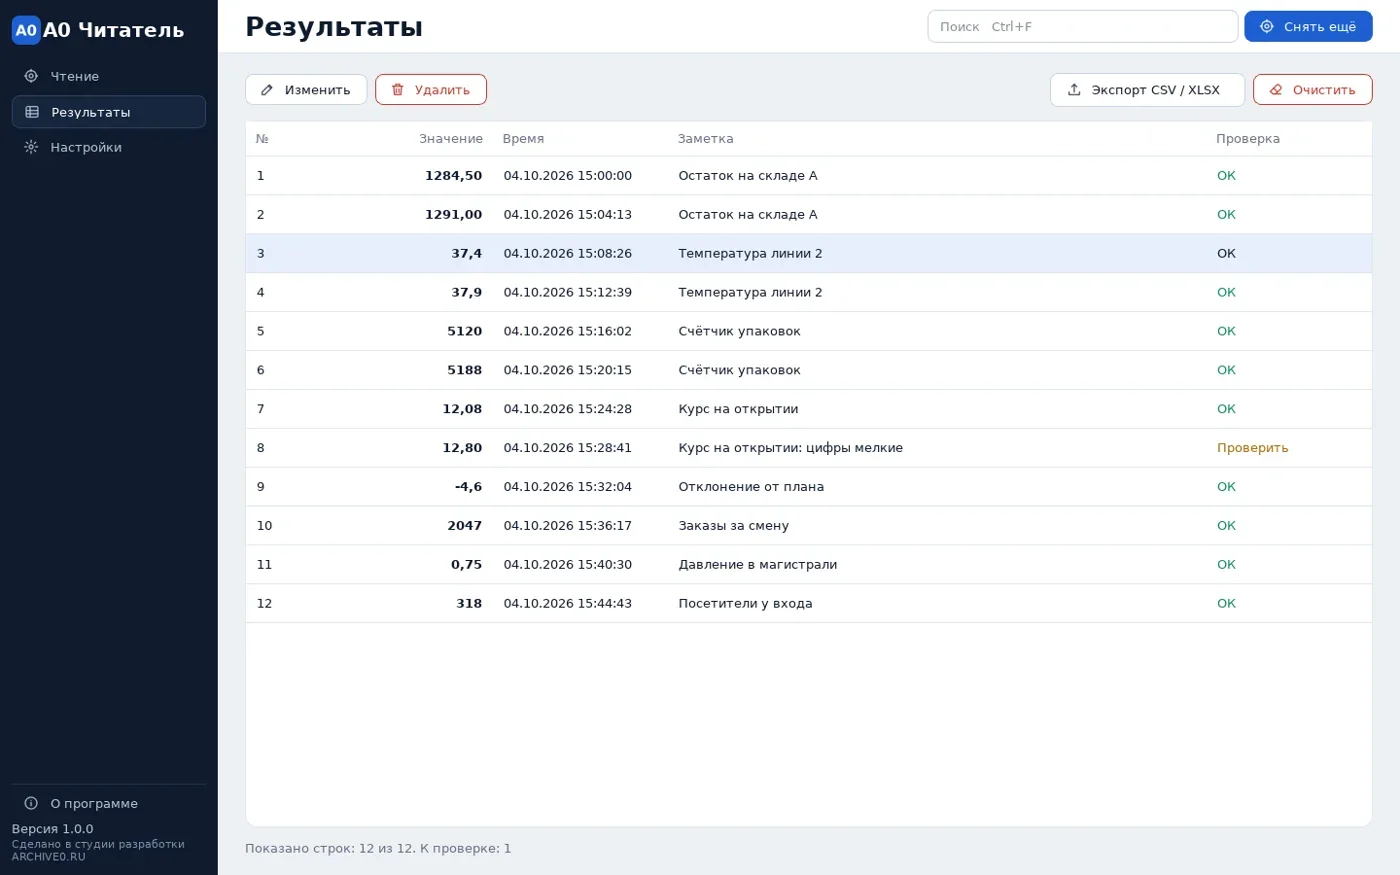Click the value 37,9 cell
The image size is (1400, 875).
point(466,293)
